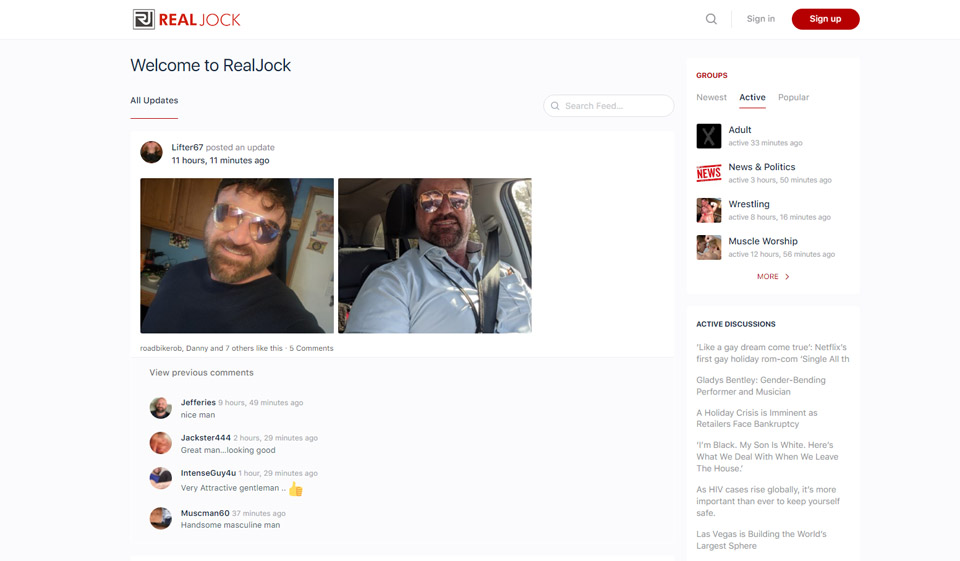Click Lifter67's profile avatar

click(151, 152)
